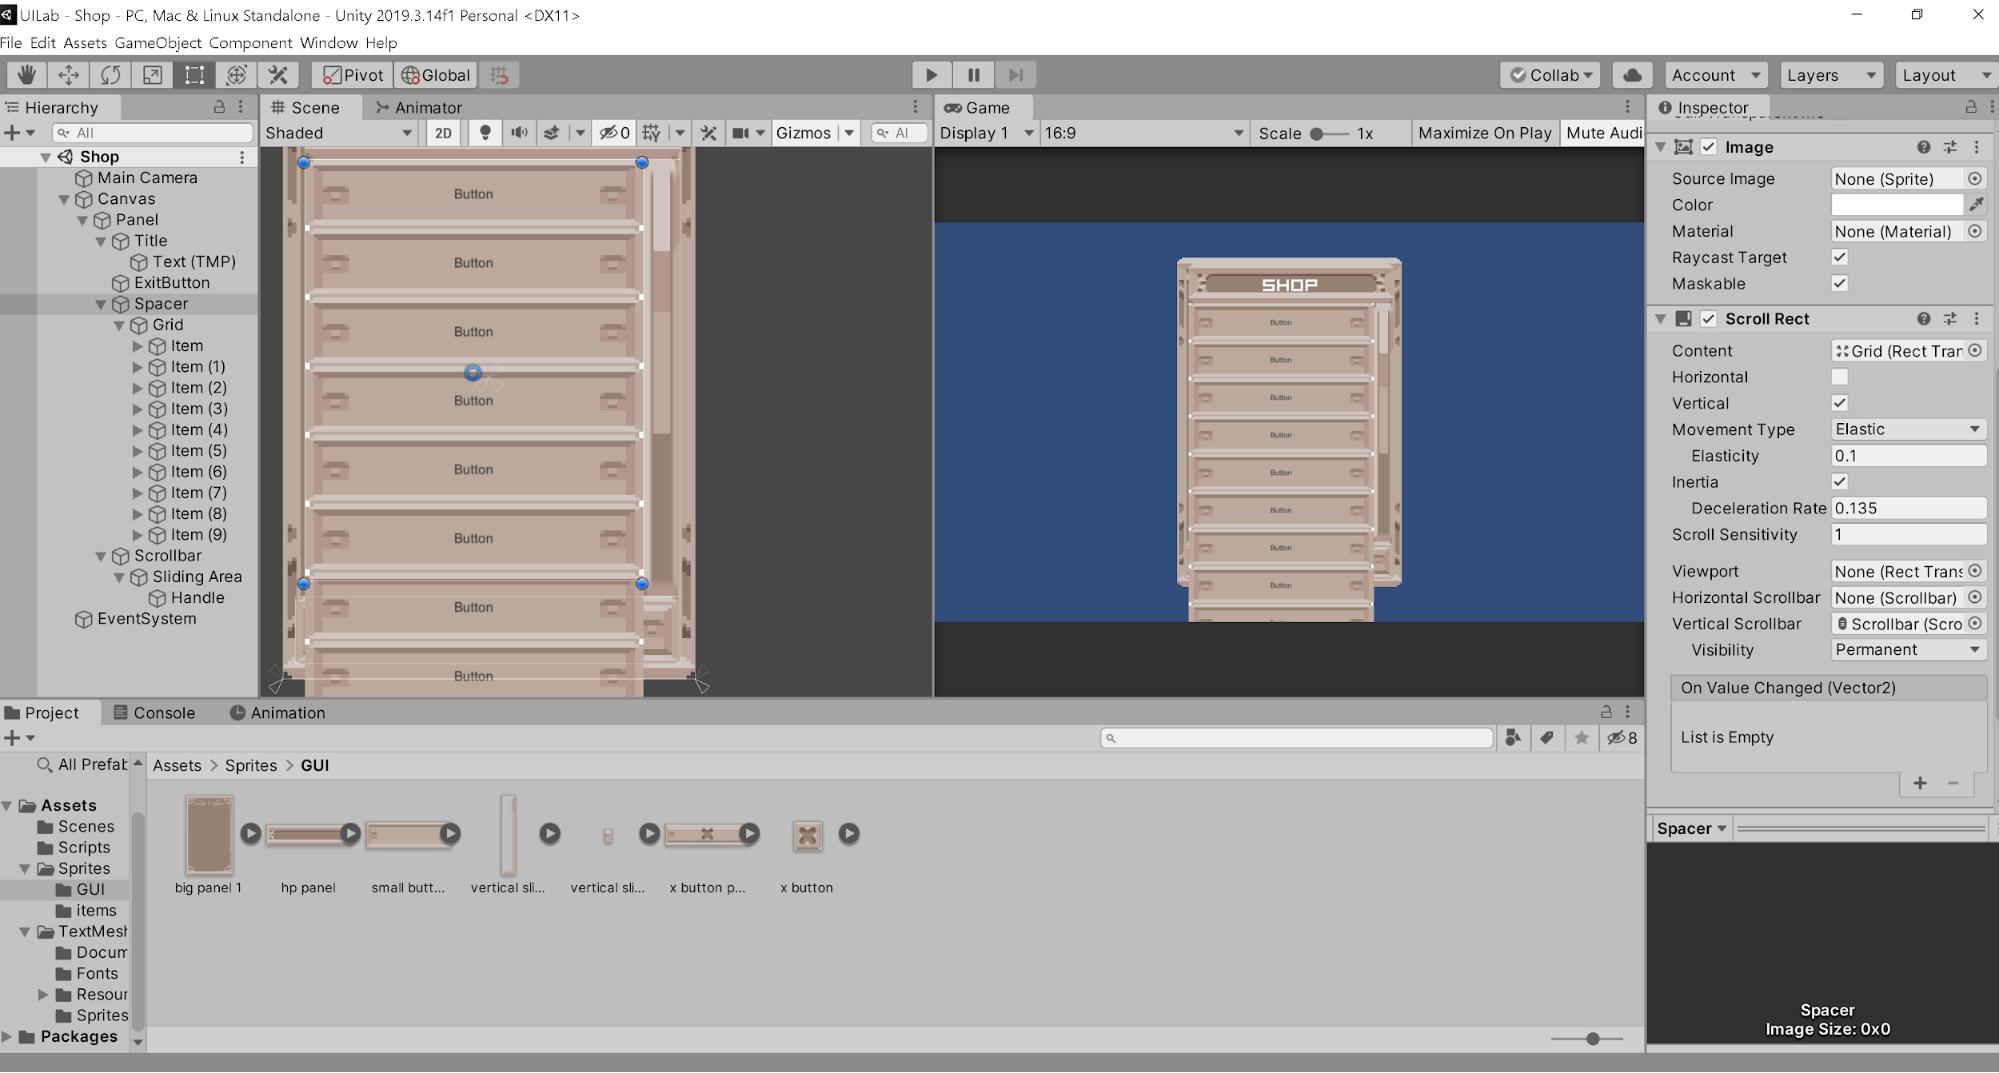Toggle Vertical scrolling checkbox
This screenshot has width=1999, height=1073.
click(x=1840, y=403)
